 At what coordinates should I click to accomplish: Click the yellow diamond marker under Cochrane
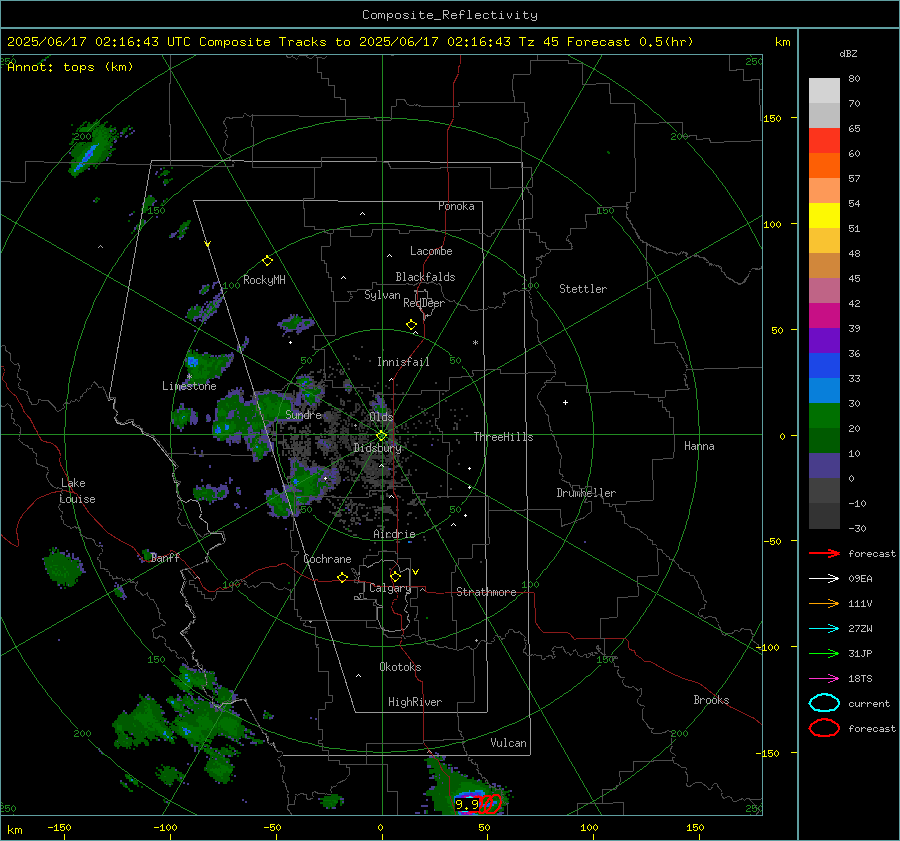(343, 578)
